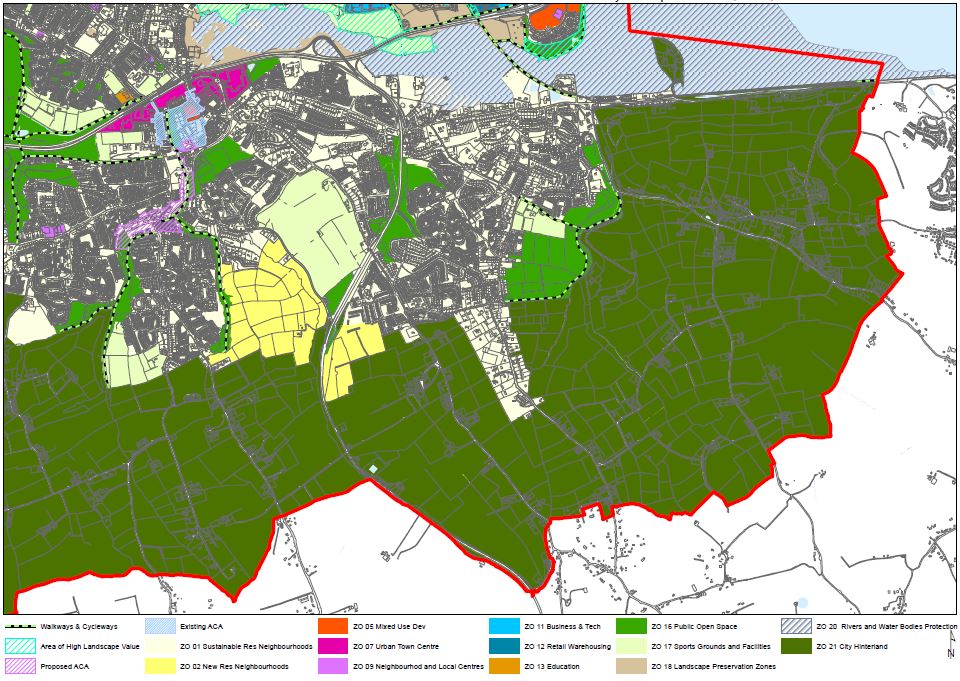The image size is (960, 681).
Task: Click the dark green City Hinterland color swatch
Action: coord(798,647)
